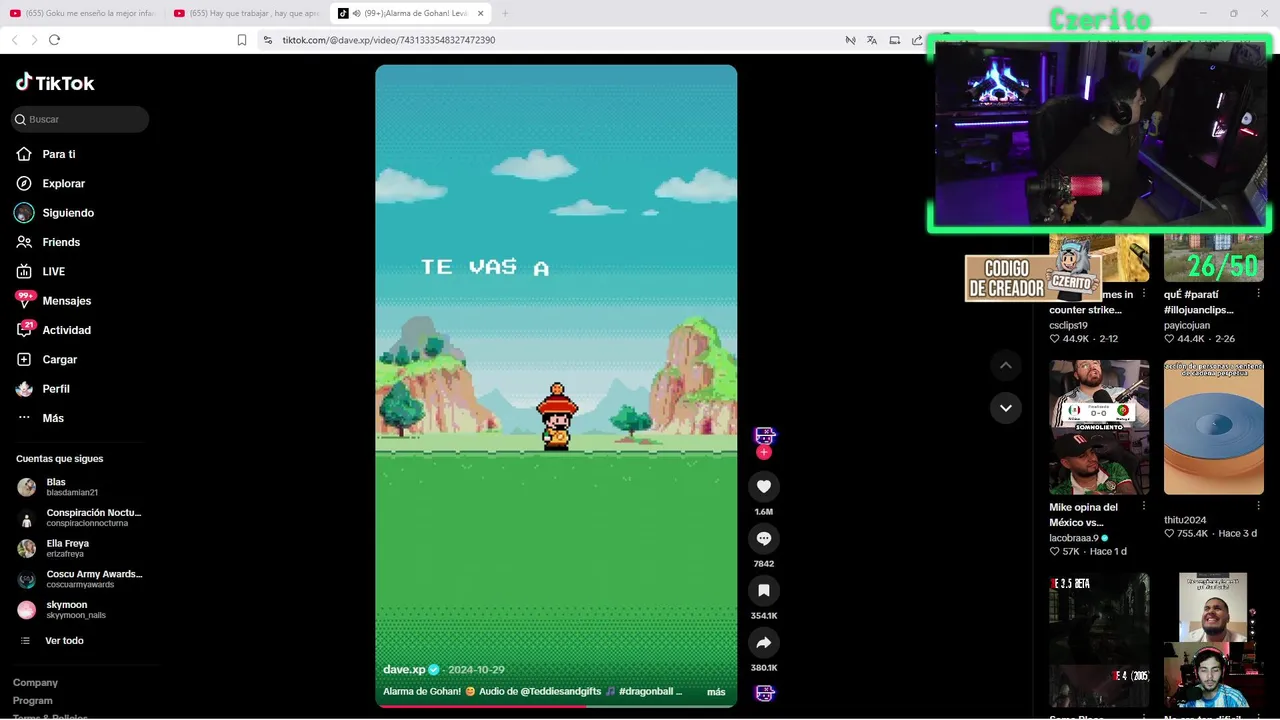Image resolution: width=1280 pixels, height=720 pixels.
Task: Open the creator avatar above the like button
Action: pyautogui.click(x=764, y=436)
